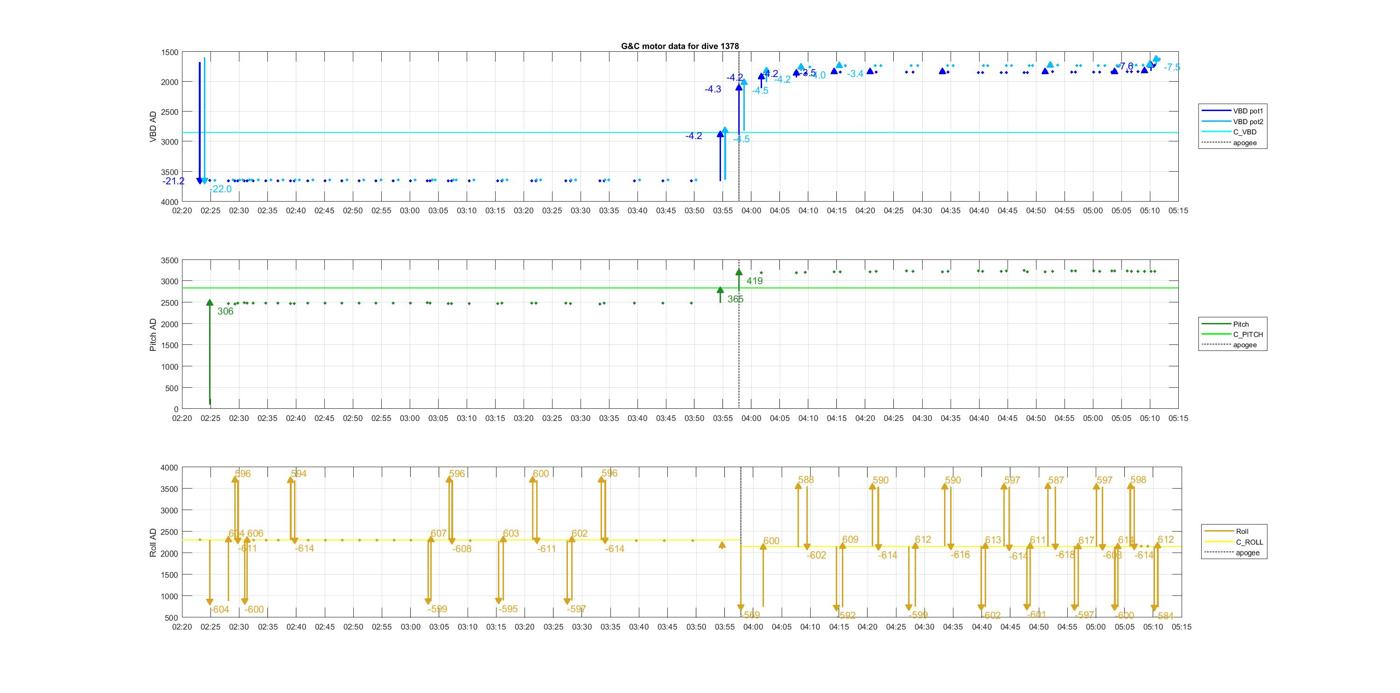Click the '-7.5' VBD data label
Image resolution: width=1400 pixels, height=693 pixels.
tap(1172, 67)
